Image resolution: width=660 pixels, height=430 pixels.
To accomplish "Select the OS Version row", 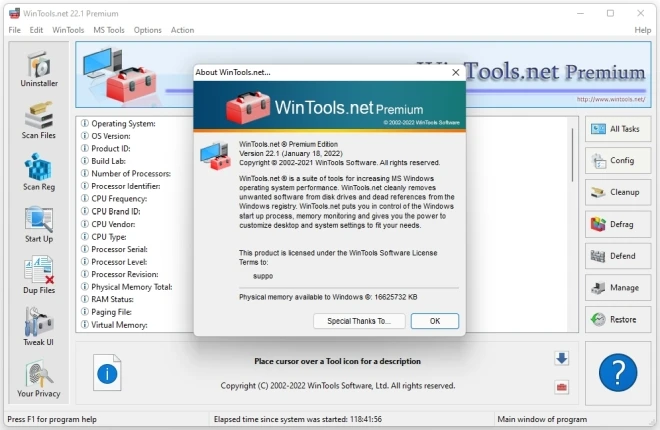I will (106, 136).
